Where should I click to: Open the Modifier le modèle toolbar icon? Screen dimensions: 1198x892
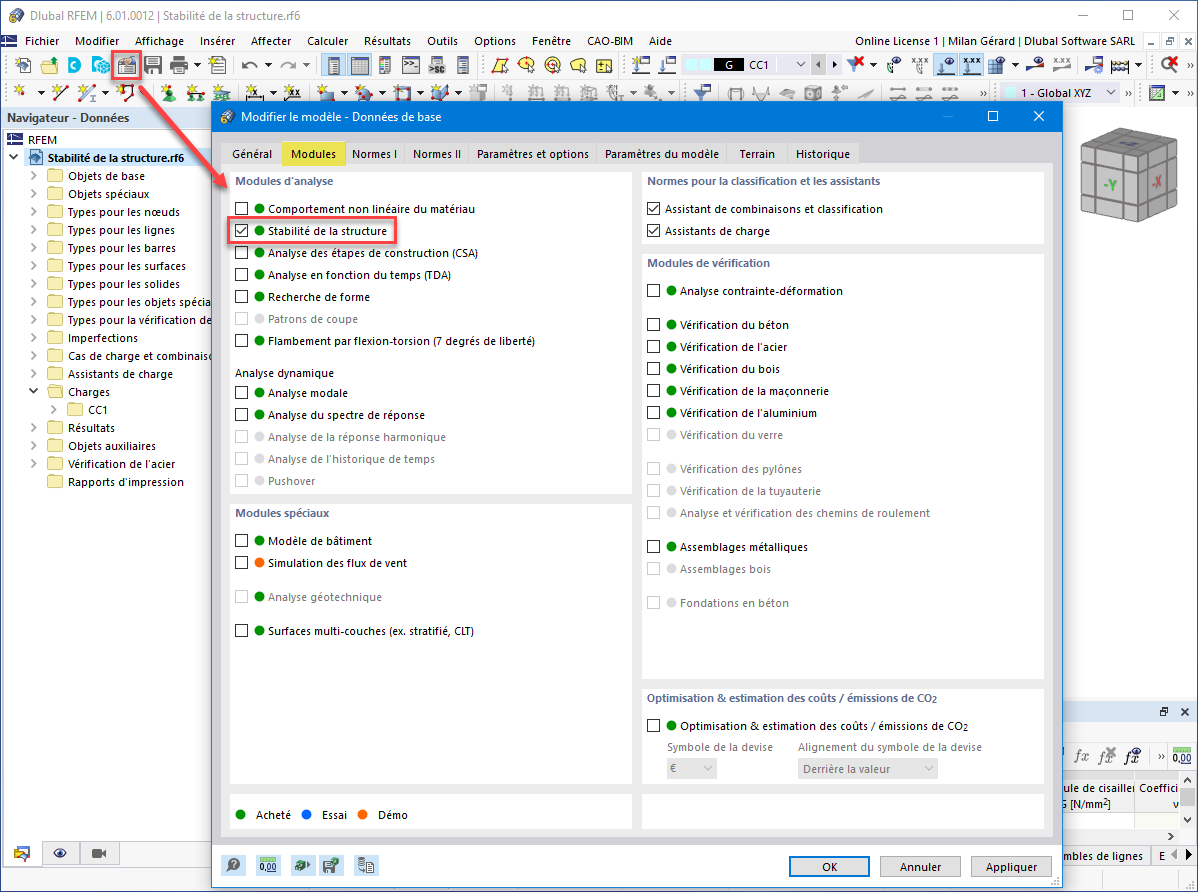click(x=127, y=64)
